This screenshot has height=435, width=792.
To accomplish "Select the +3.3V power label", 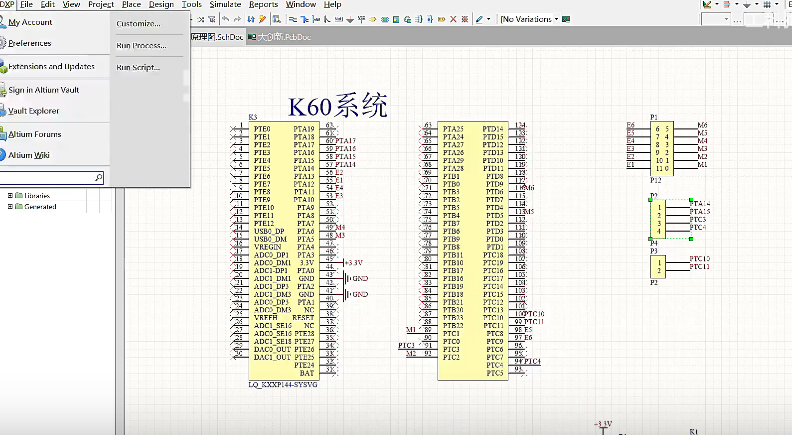I will coord(354,263).
